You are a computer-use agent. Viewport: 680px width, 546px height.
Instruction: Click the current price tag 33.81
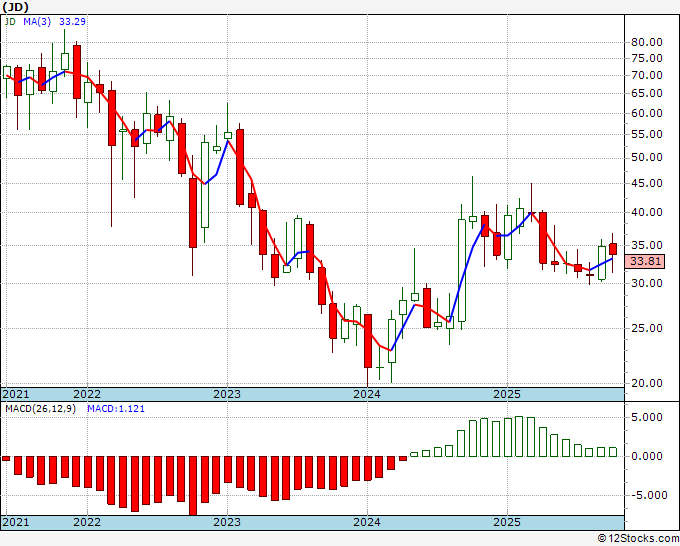tap(645, 261)
